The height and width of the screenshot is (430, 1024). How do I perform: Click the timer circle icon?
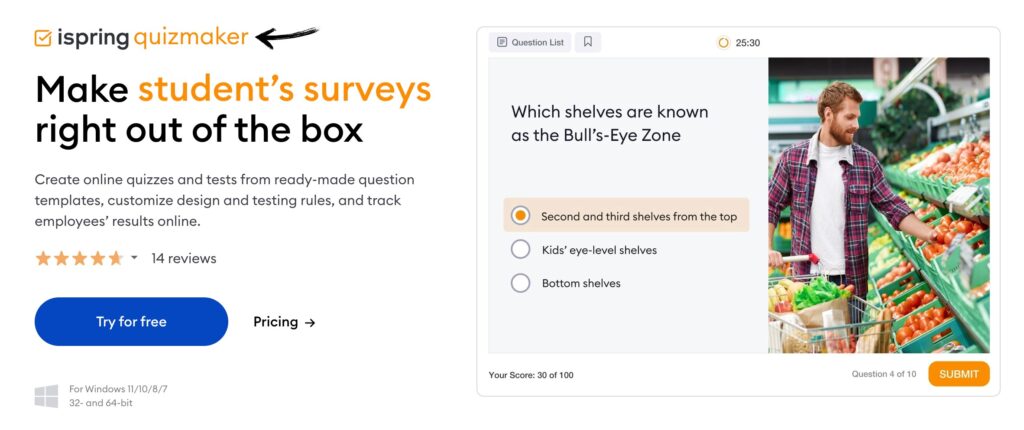click(723, 43)
